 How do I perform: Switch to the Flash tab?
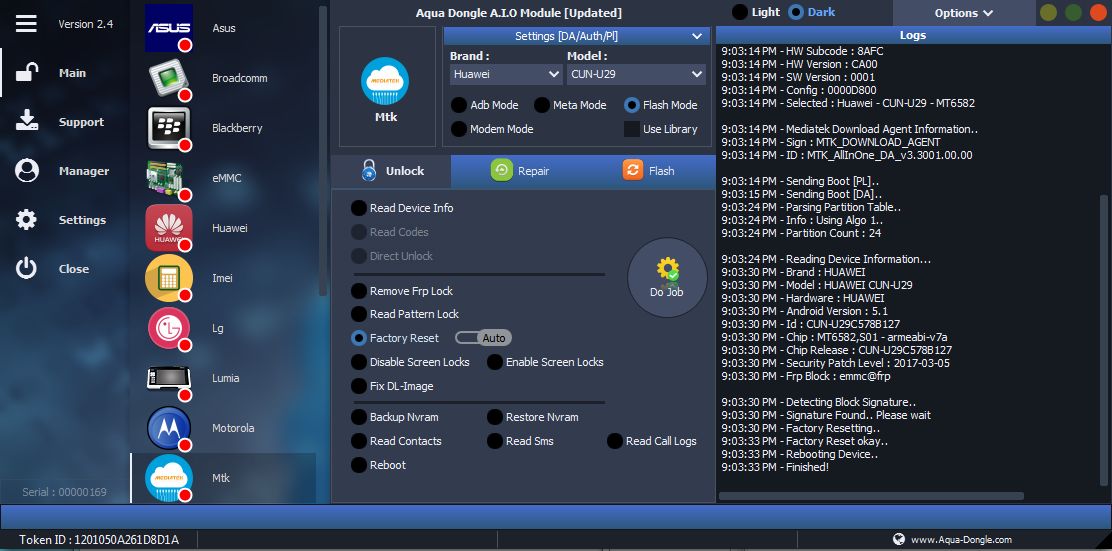click(x=649, y=171)
